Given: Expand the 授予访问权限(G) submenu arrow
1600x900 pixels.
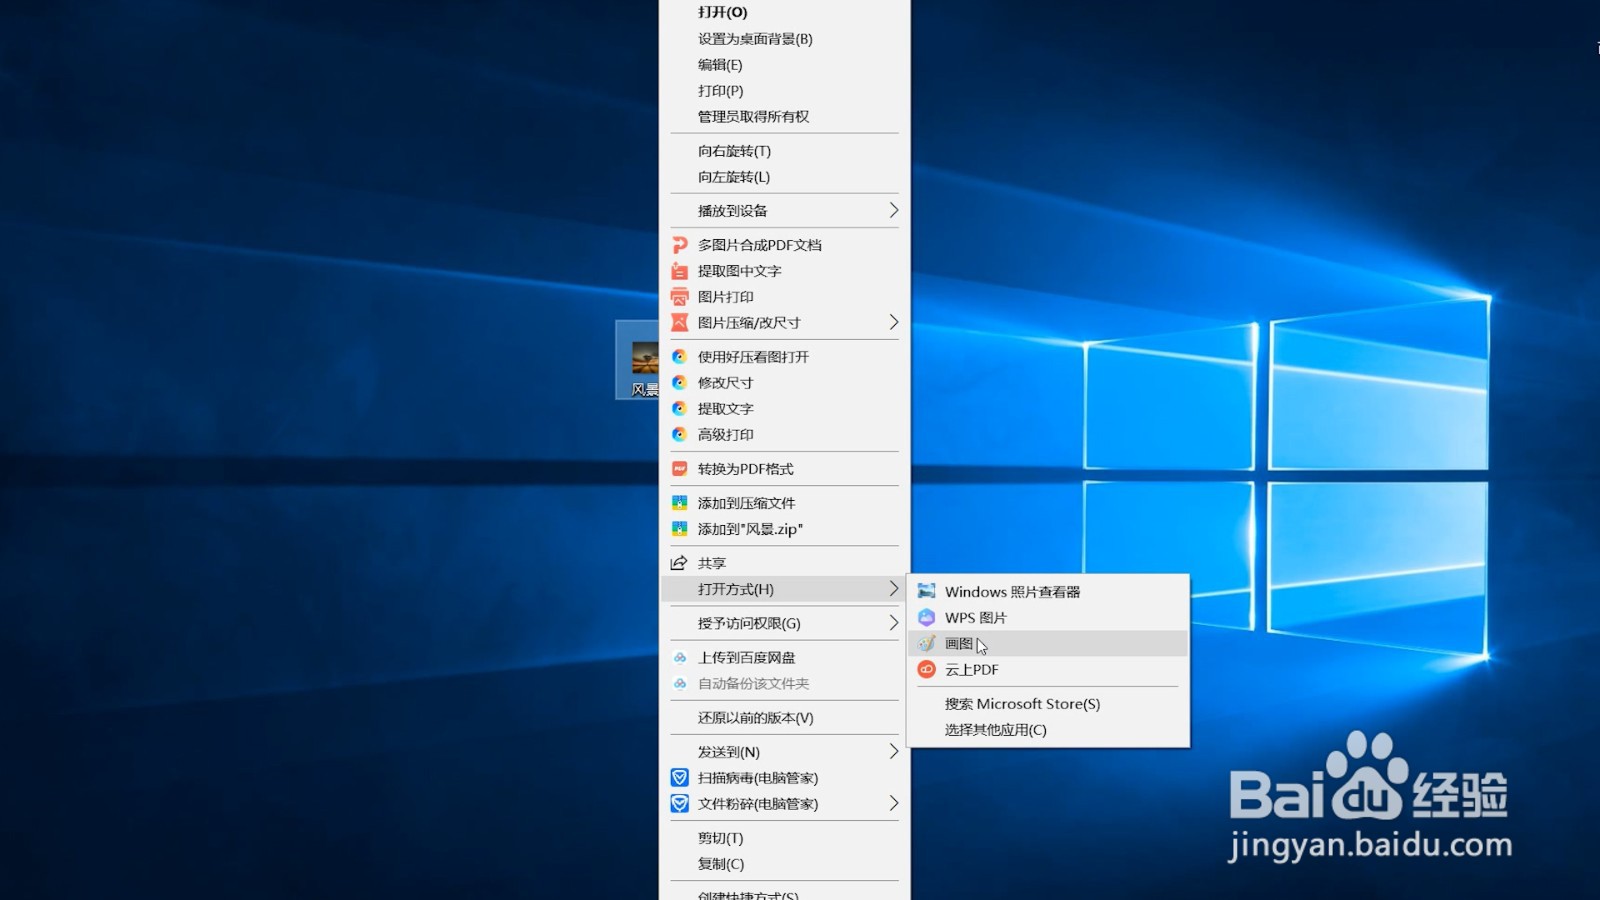Looking at the screenshot, I should [893, 624].
